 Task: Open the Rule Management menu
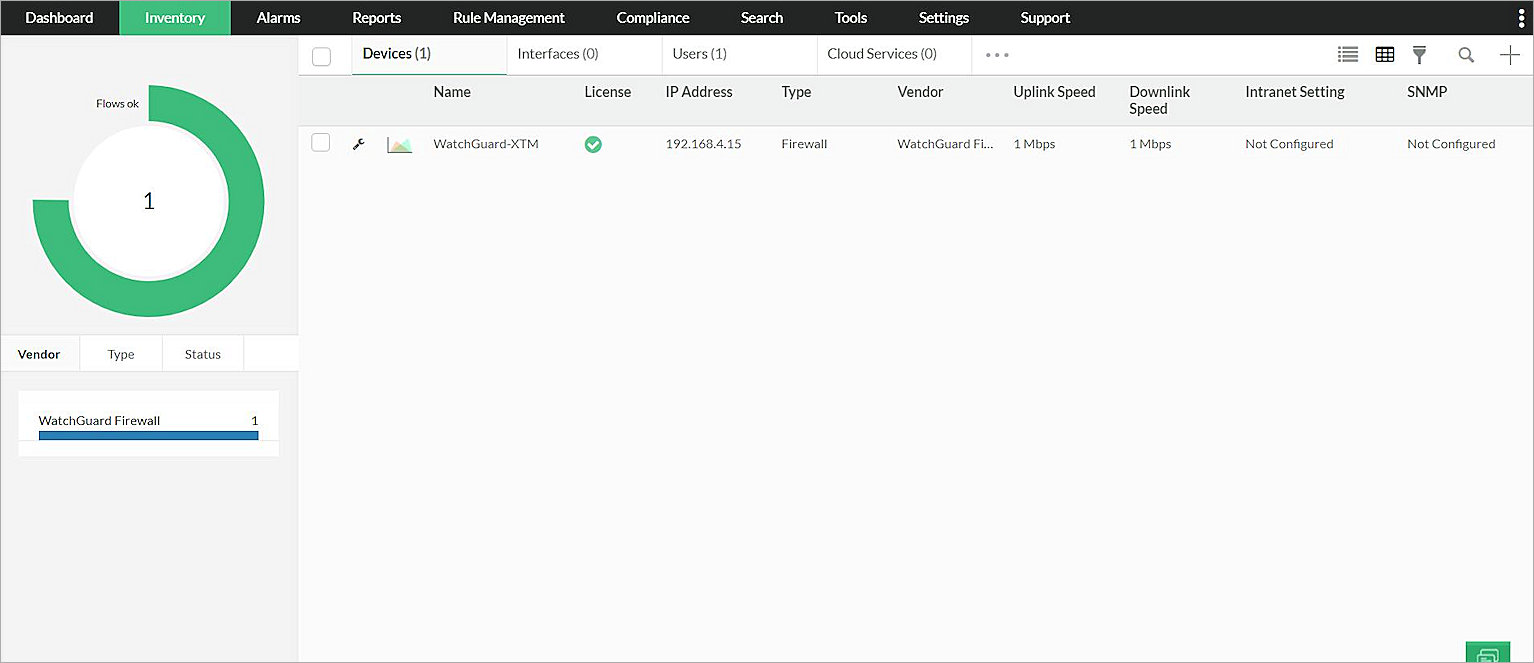(508, 17)
